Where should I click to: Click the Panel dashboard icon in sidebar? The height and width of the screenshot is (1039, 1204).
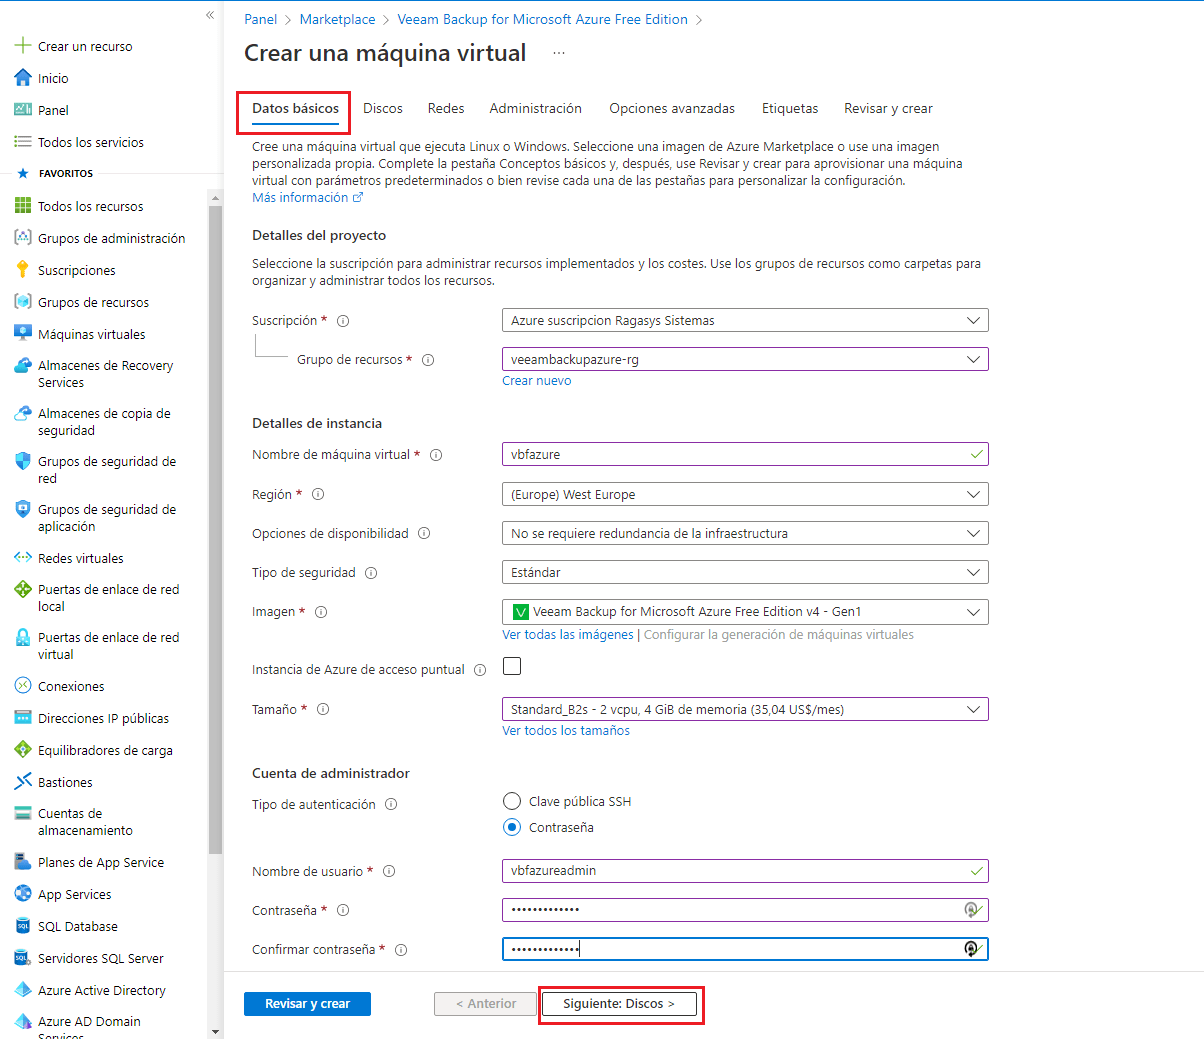22,110
